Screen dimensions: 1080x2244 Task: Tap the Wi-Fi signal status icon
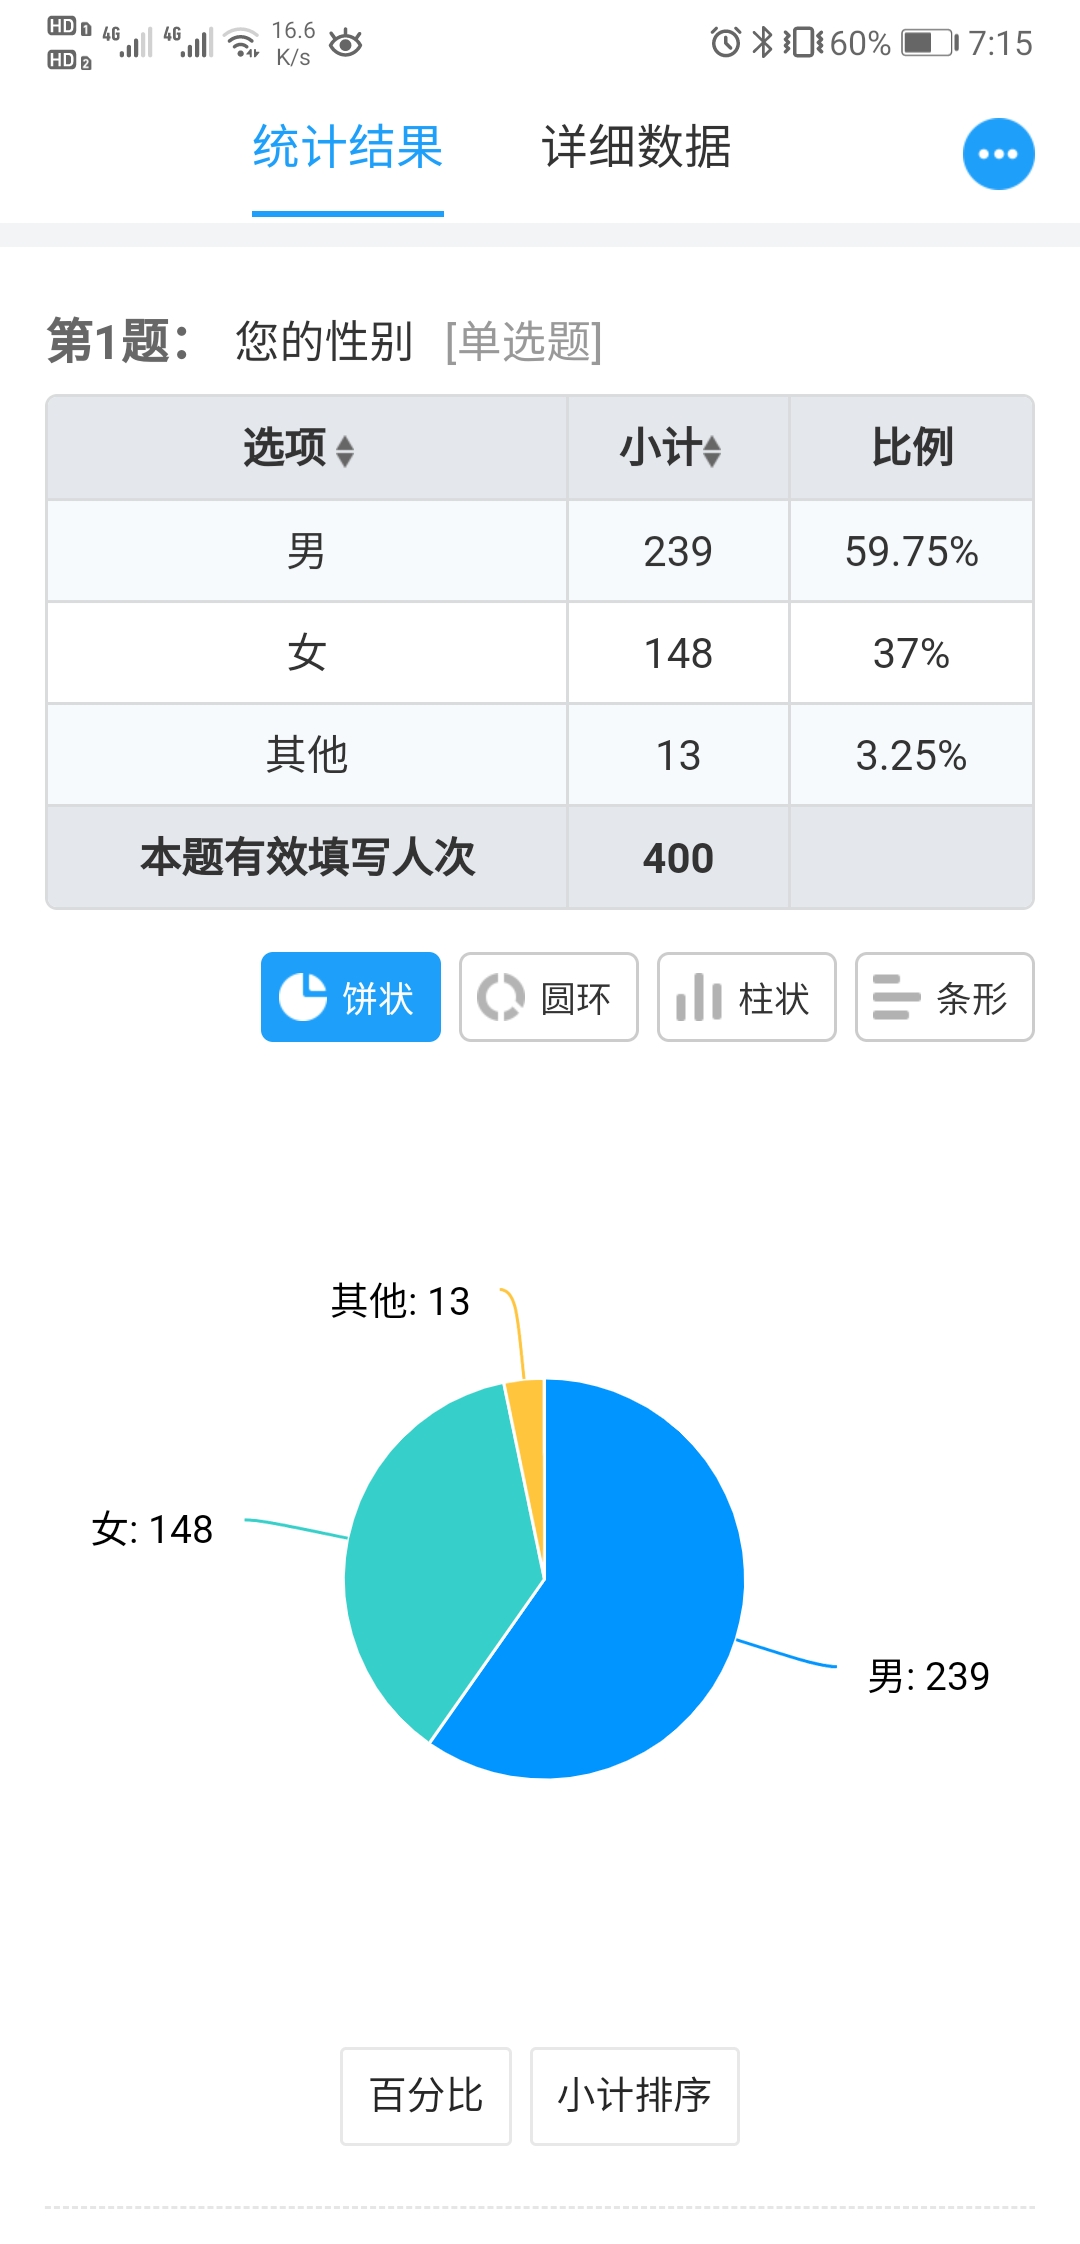pos(243,42)
